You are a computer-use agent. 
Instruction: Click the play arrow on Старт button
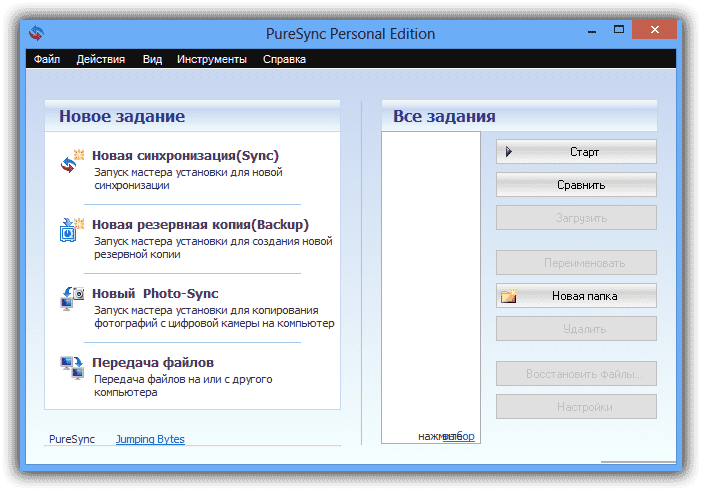(509, 152)
